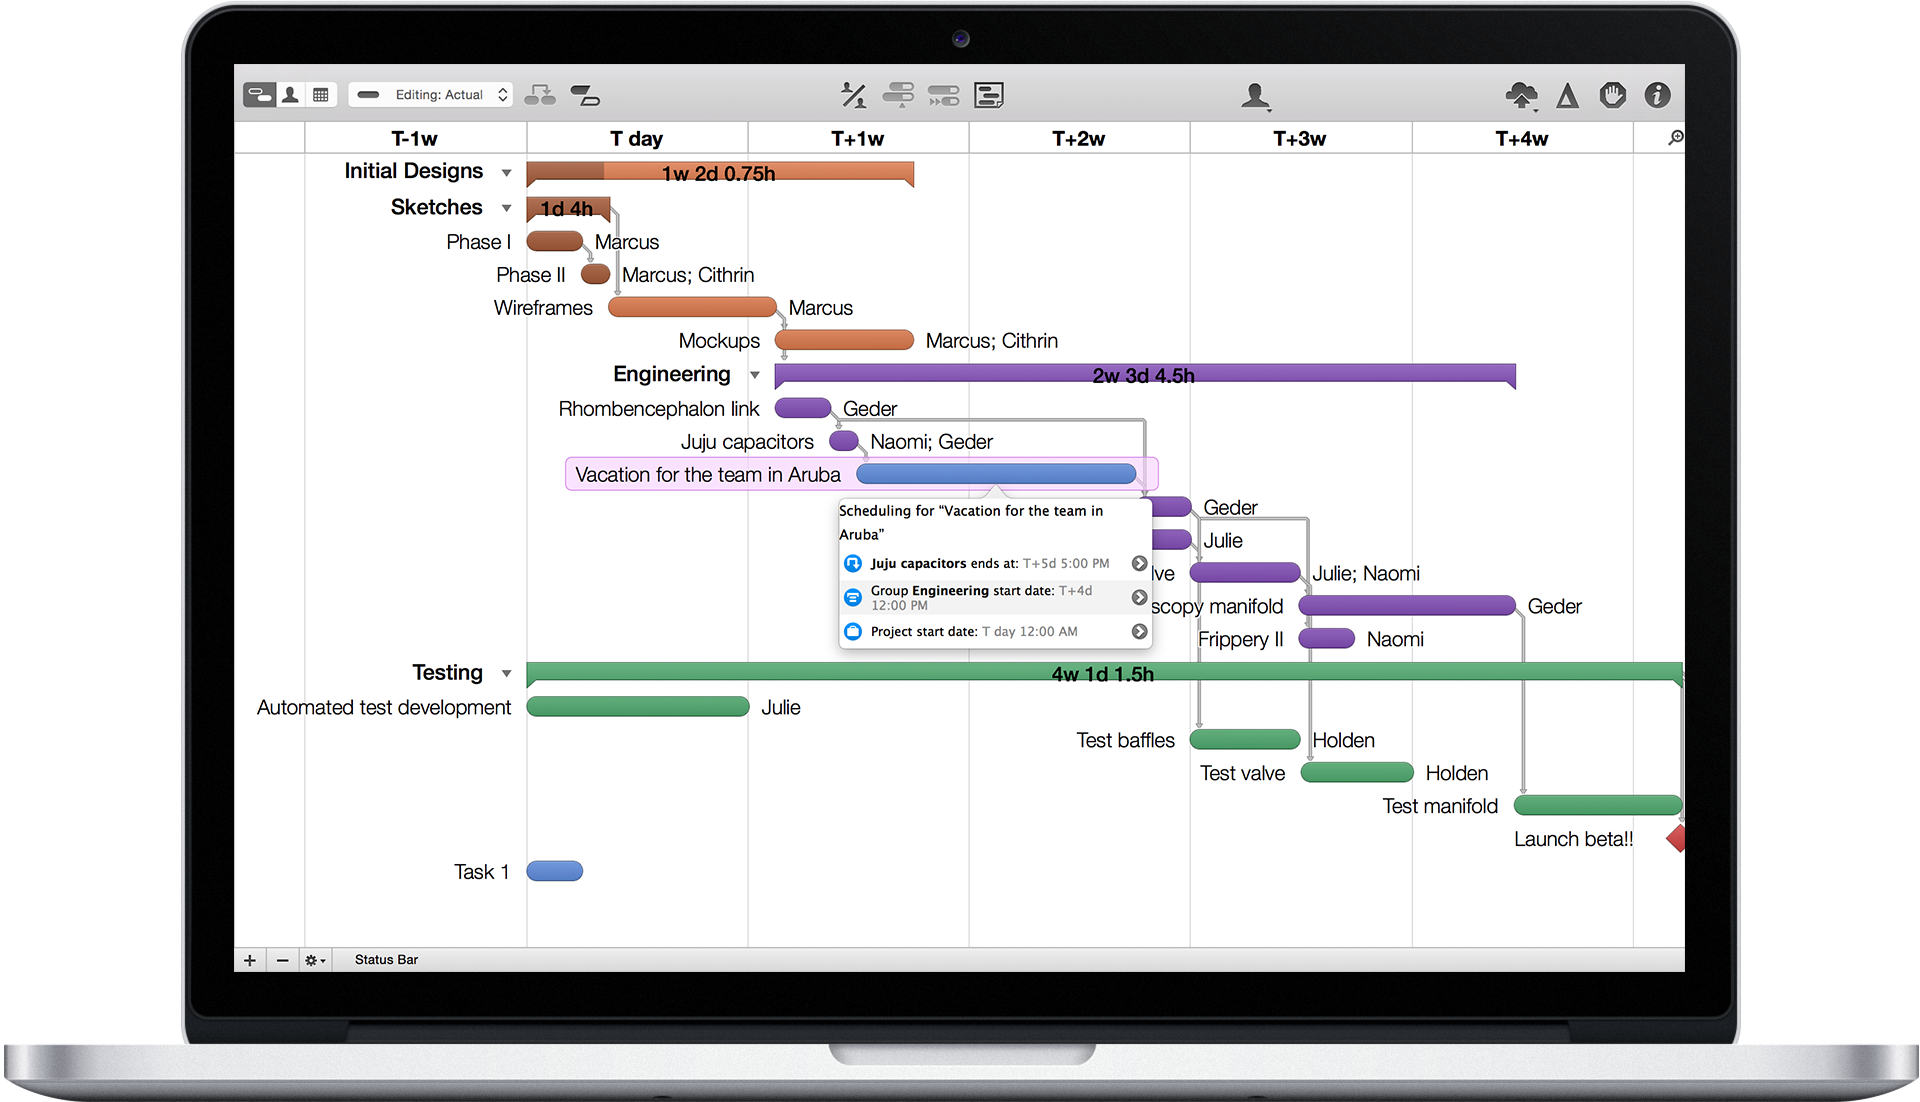Viewport: 1920px width, 1102px height.
Task: Click the Wireframes task label
Action: tap(543, 308)
